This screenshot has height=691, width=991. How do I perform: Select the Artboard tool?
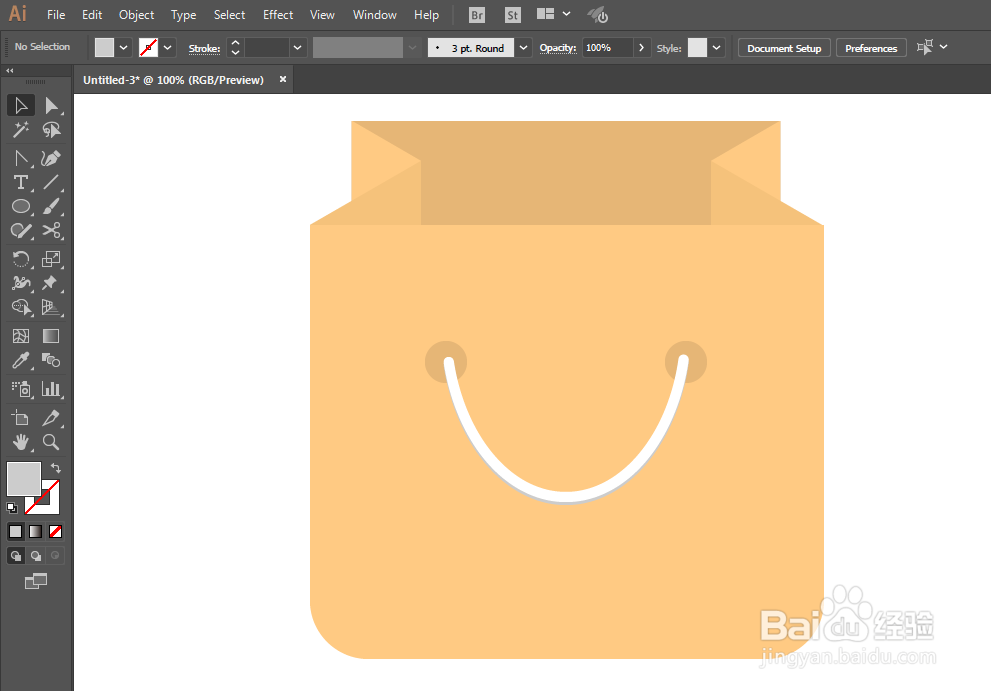[x=21, y=417]
